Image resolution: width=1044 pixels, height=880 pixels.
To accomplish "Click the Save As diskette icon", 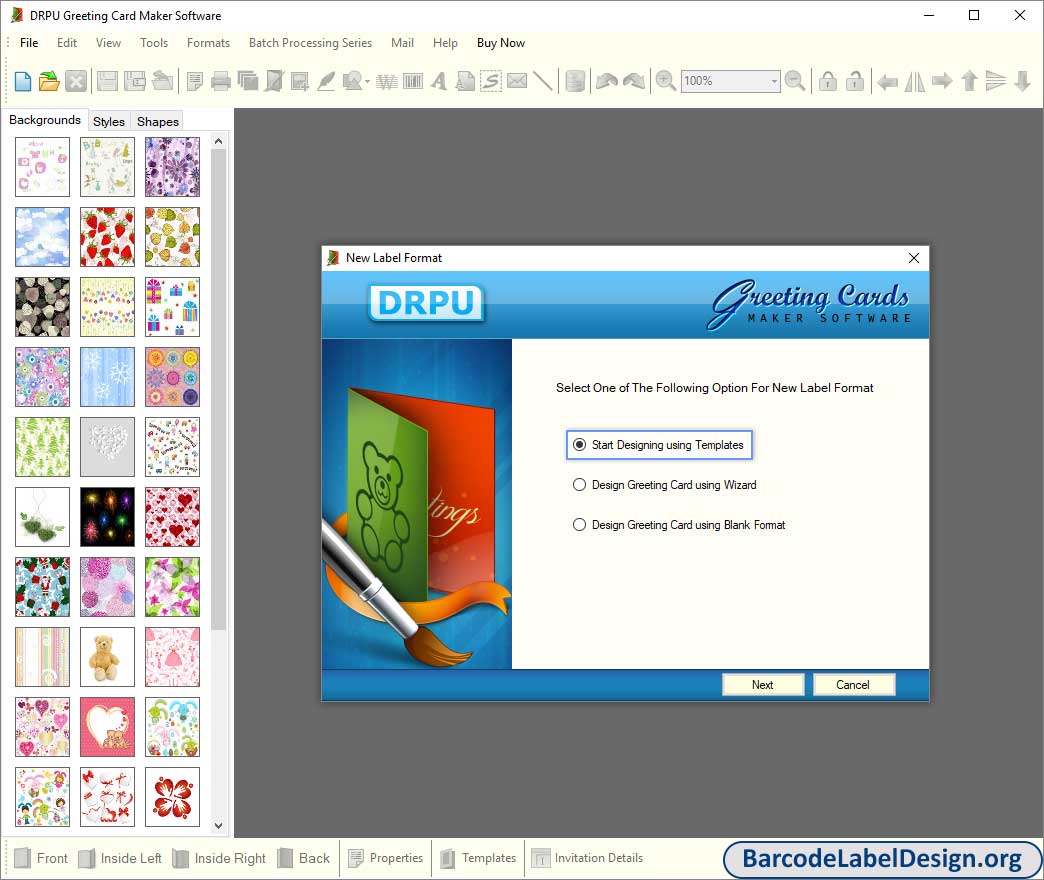I will point(134,81).
